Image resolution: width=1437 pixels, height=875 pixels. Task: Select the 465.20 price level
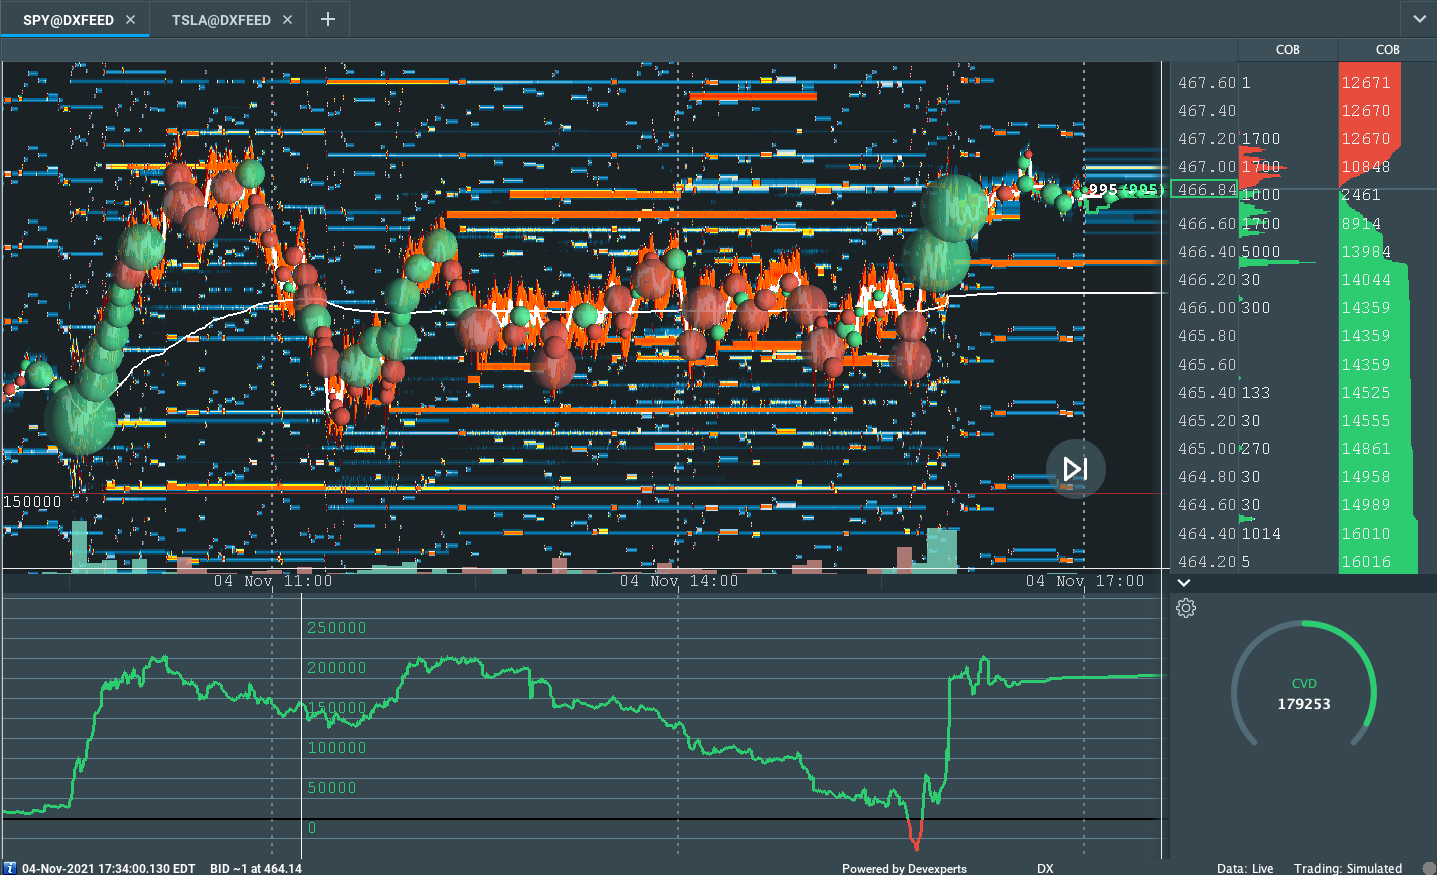tap(1206, 421)
